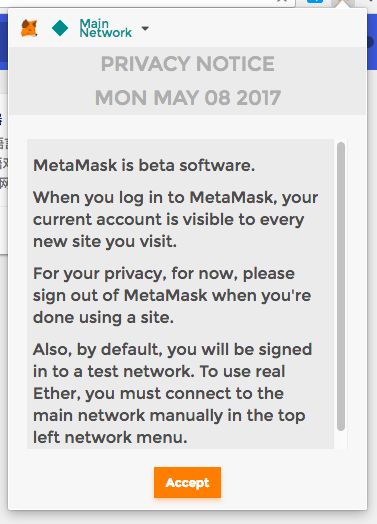The width and height of the screenshot is (377, 524).
Task: Click the 'MetaMask is beta software' sentence
Action: coord(144,165)
